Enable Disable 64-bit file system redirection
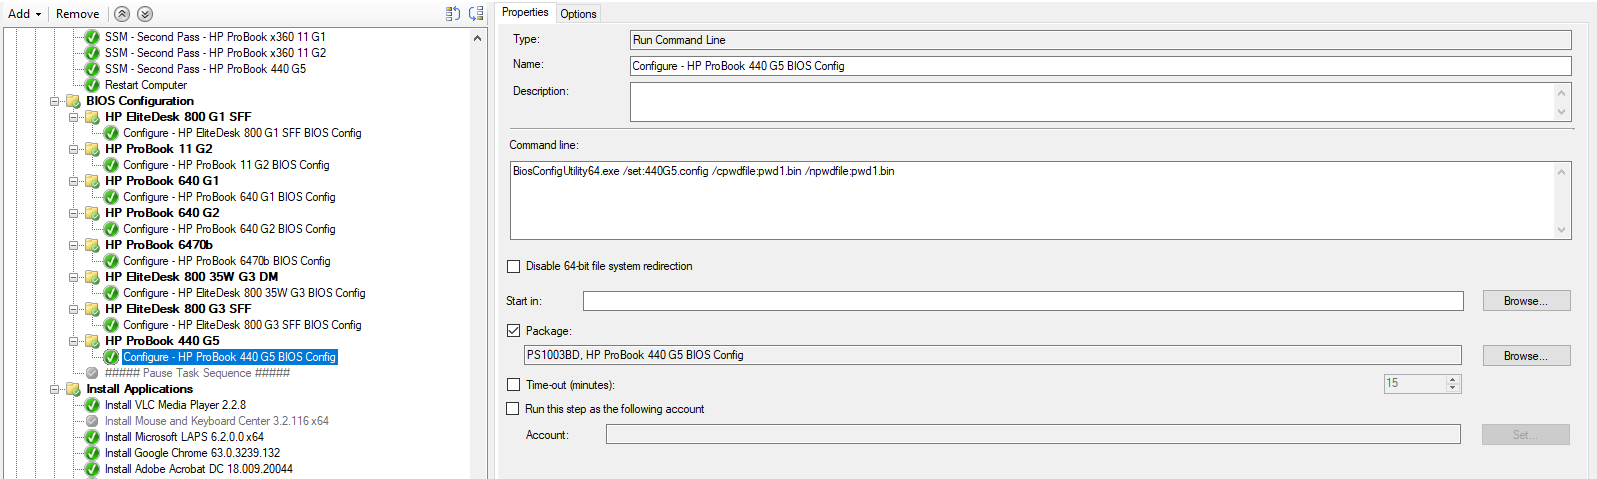 [514, 267]
